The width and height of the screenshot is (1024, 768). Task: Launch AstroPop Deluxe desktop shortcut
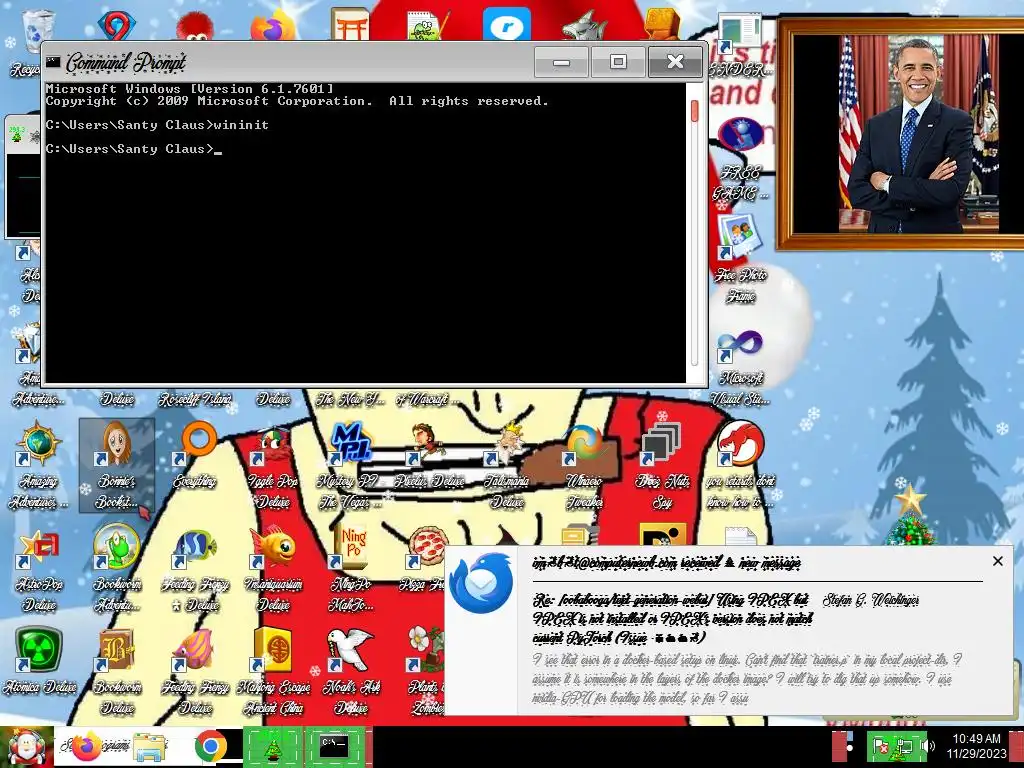[x=39, y=569]
